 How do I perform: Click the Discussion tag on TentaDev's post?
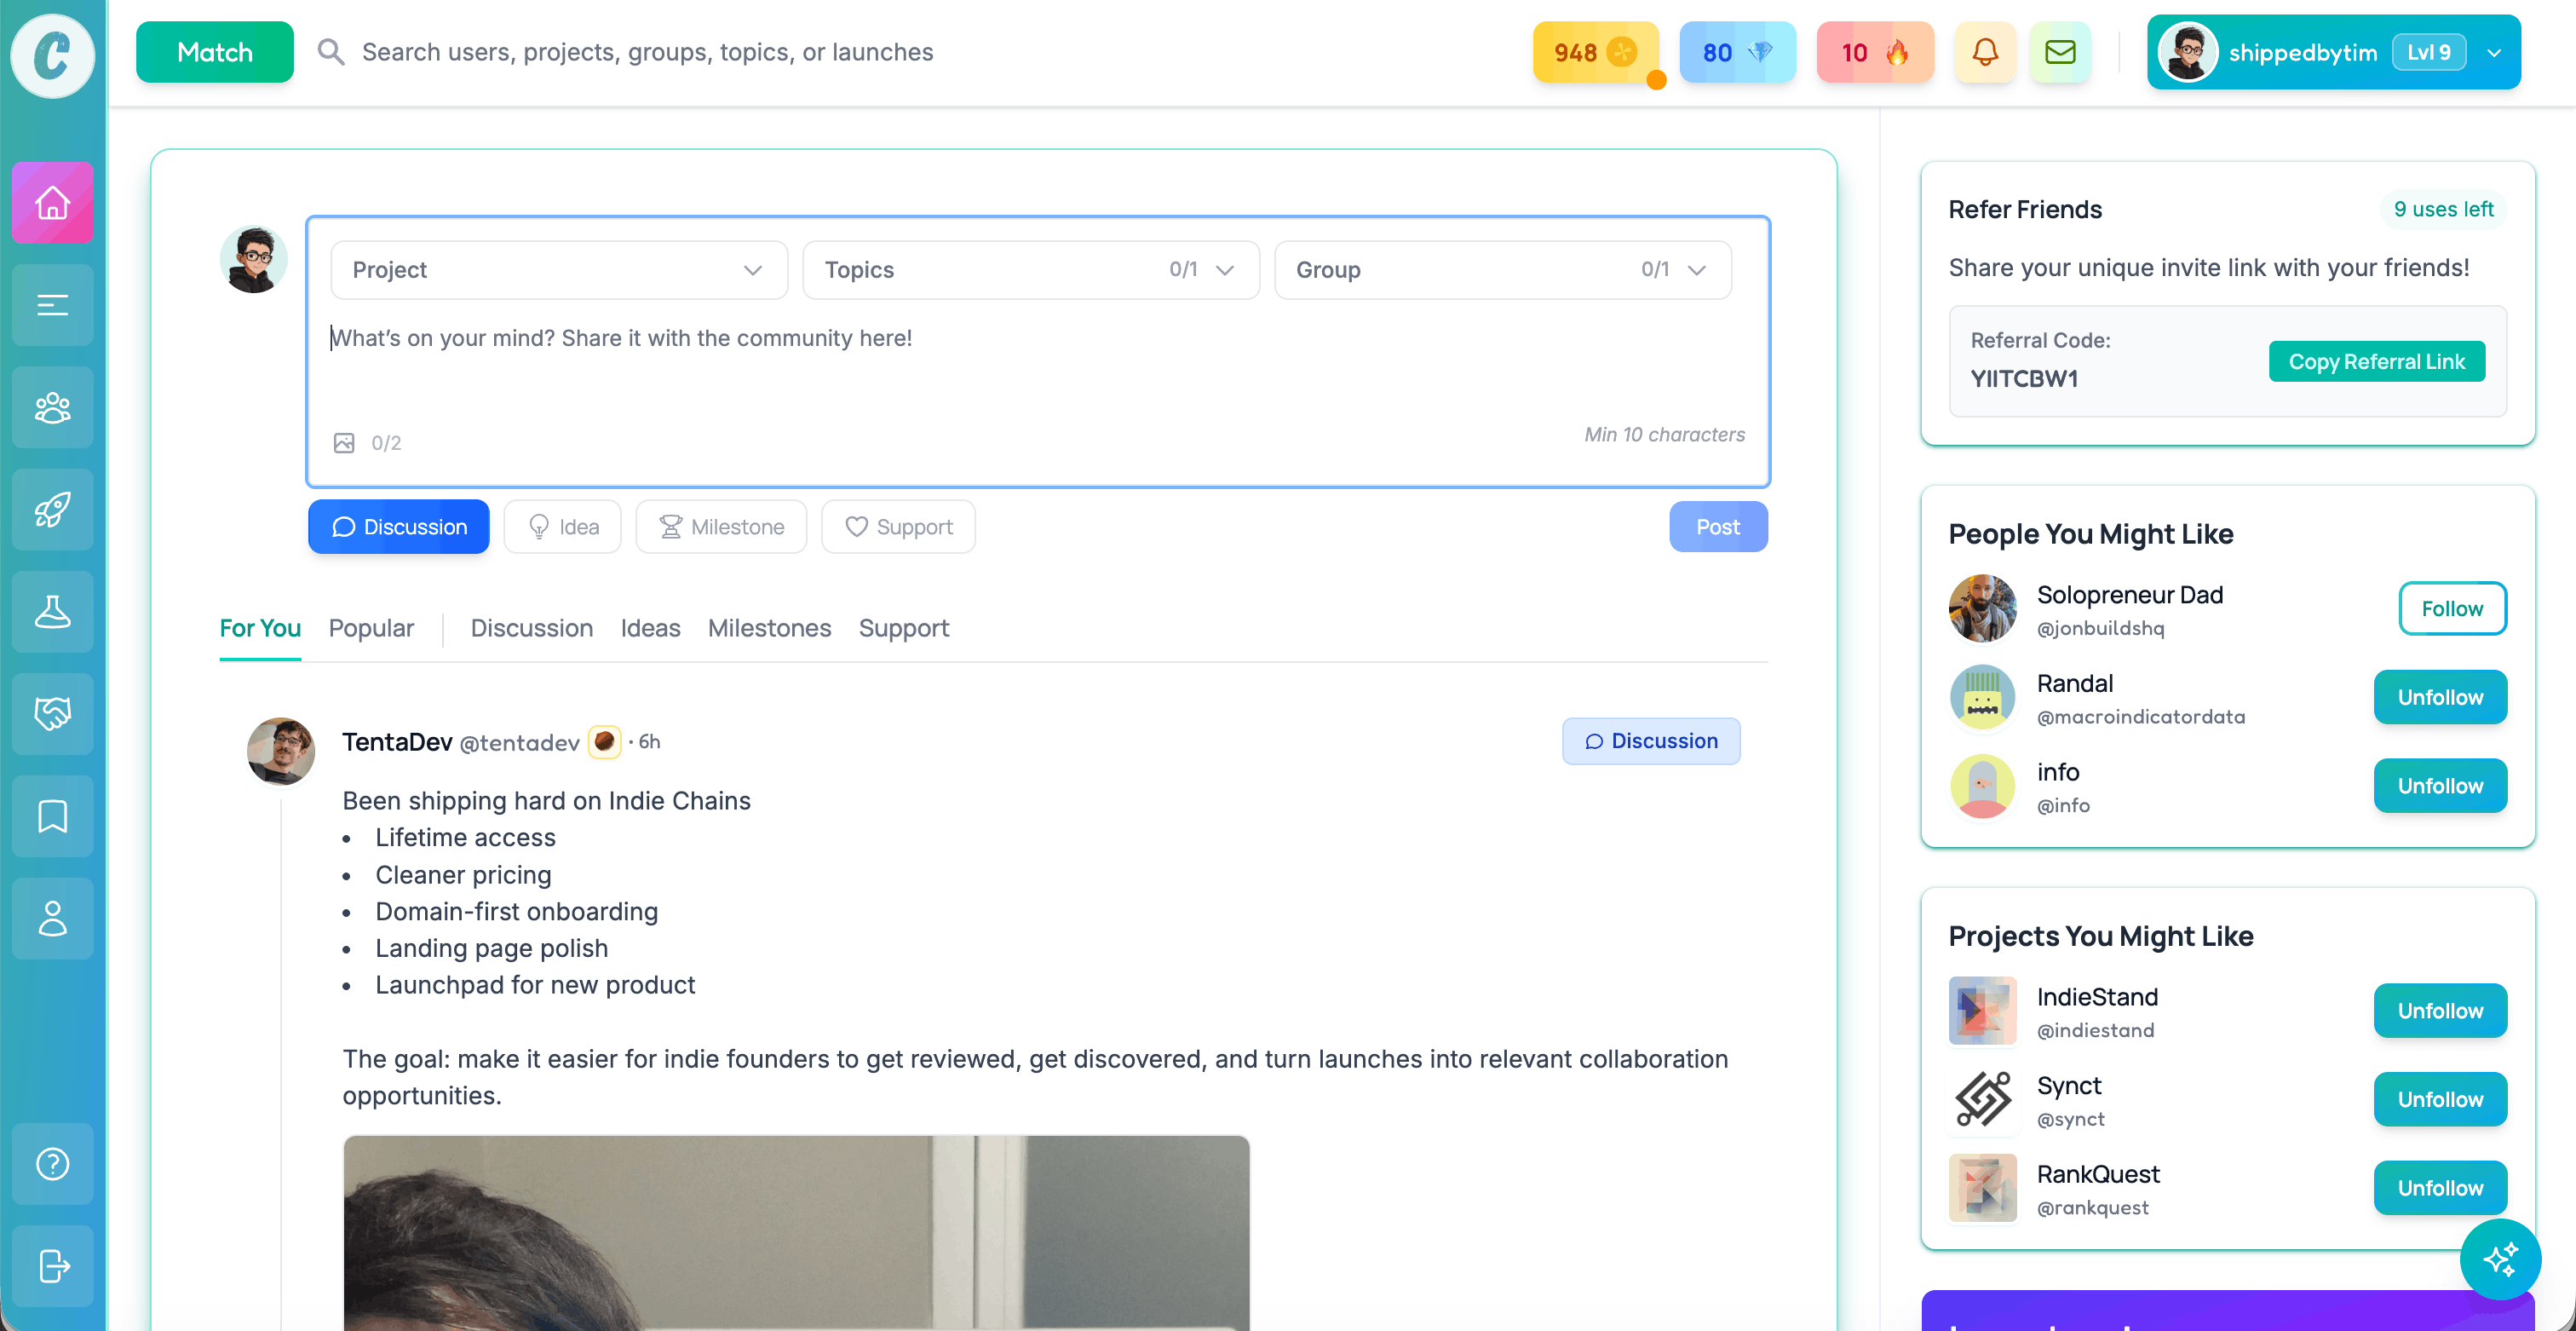pyautogui.click(x=1651, y=741)
